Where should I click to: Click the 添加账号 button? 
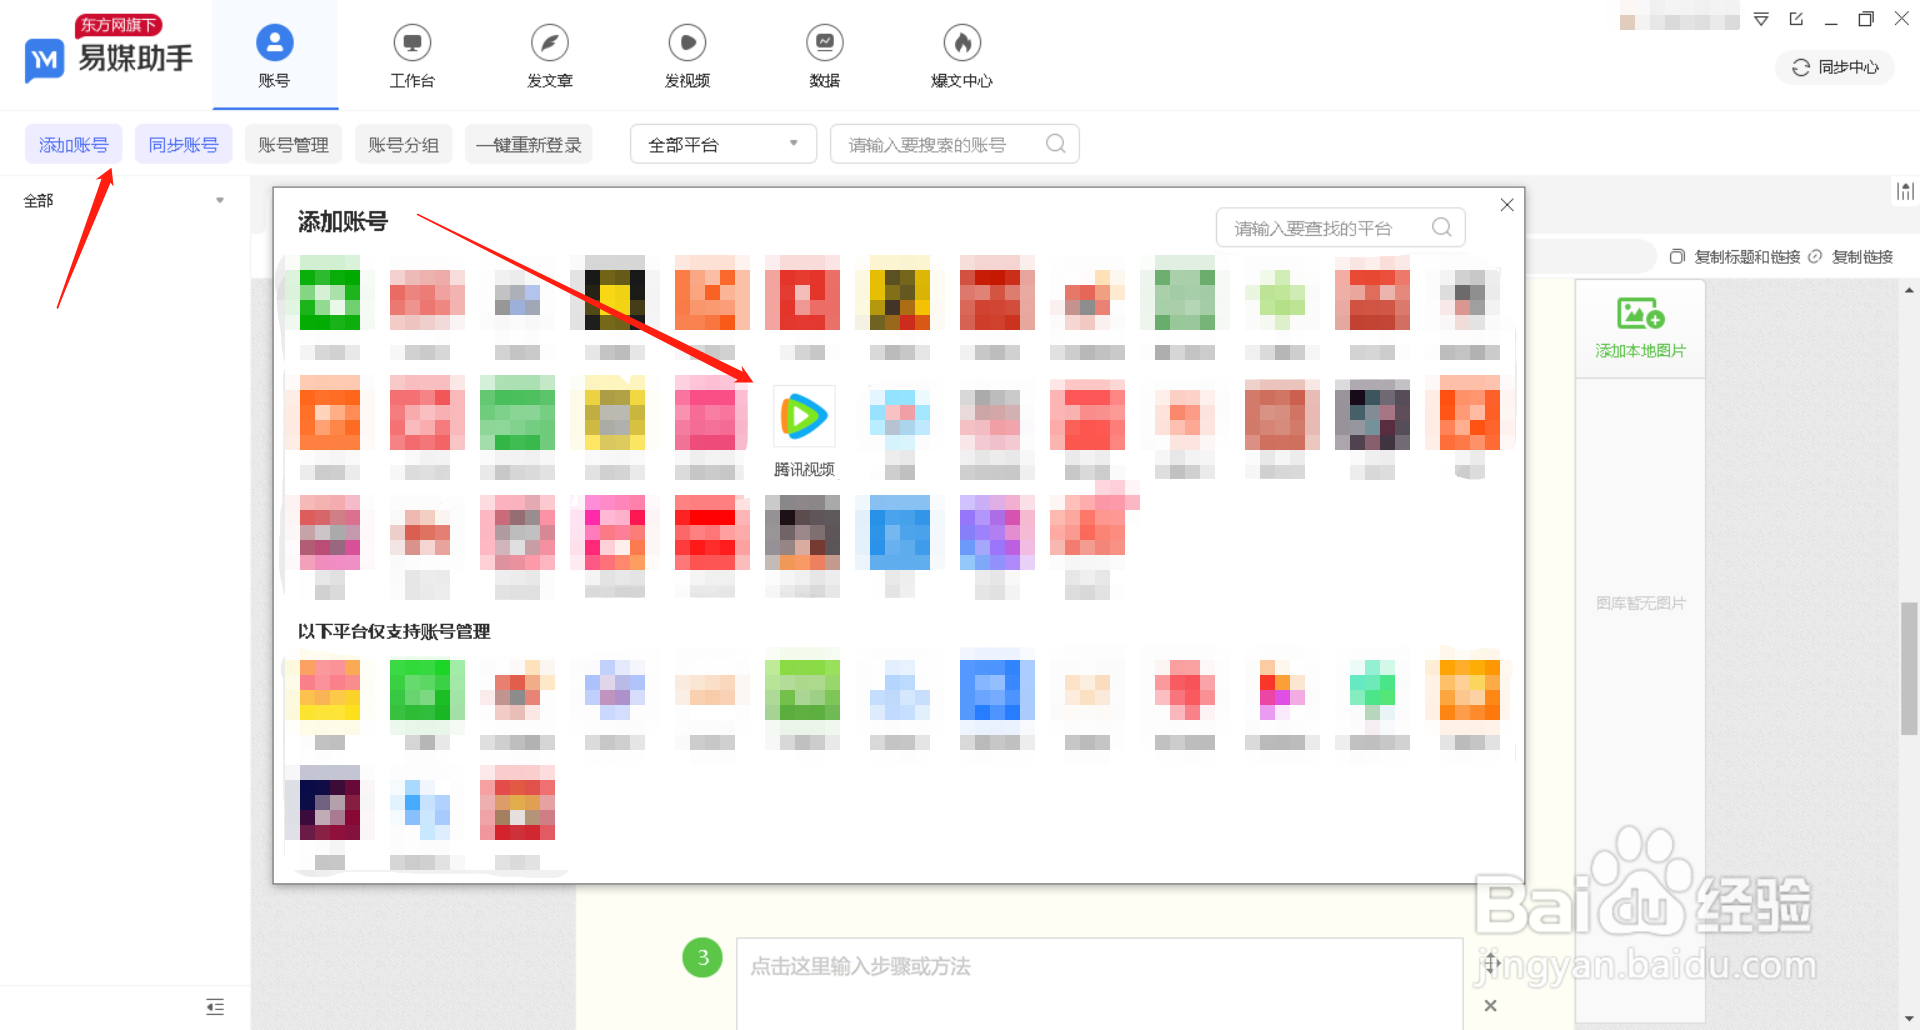(74, 144)
